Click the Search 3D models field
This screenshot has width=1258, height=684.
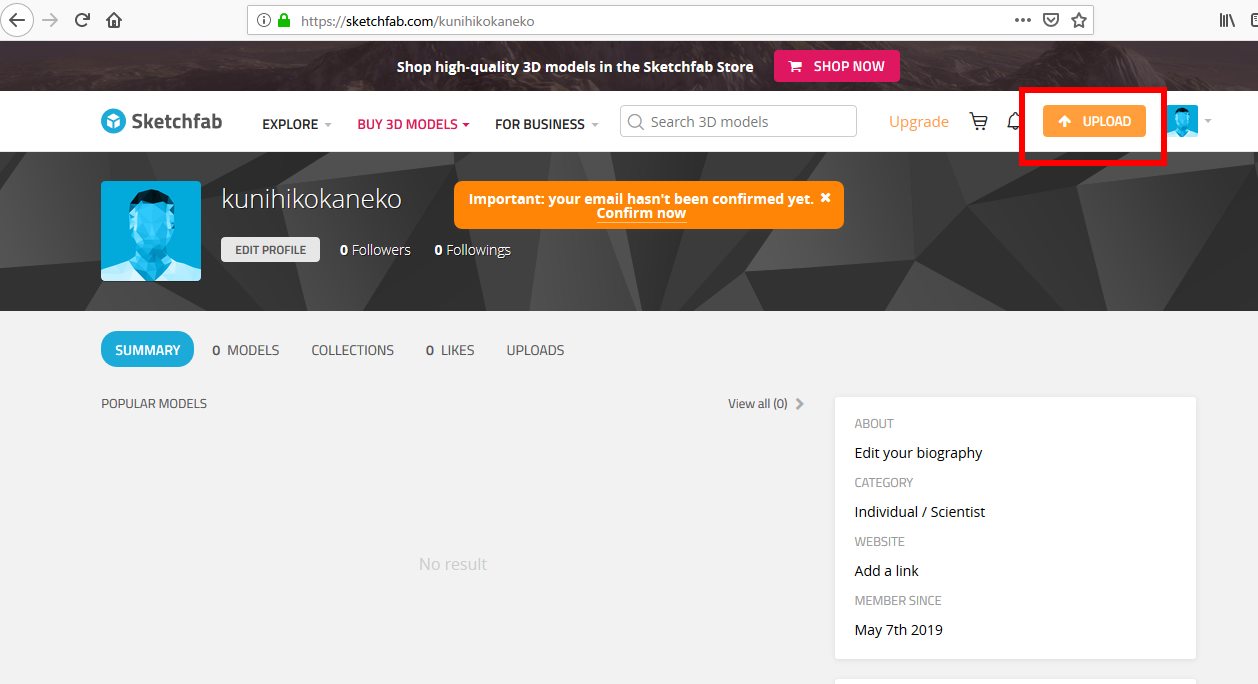pos(738,121)
